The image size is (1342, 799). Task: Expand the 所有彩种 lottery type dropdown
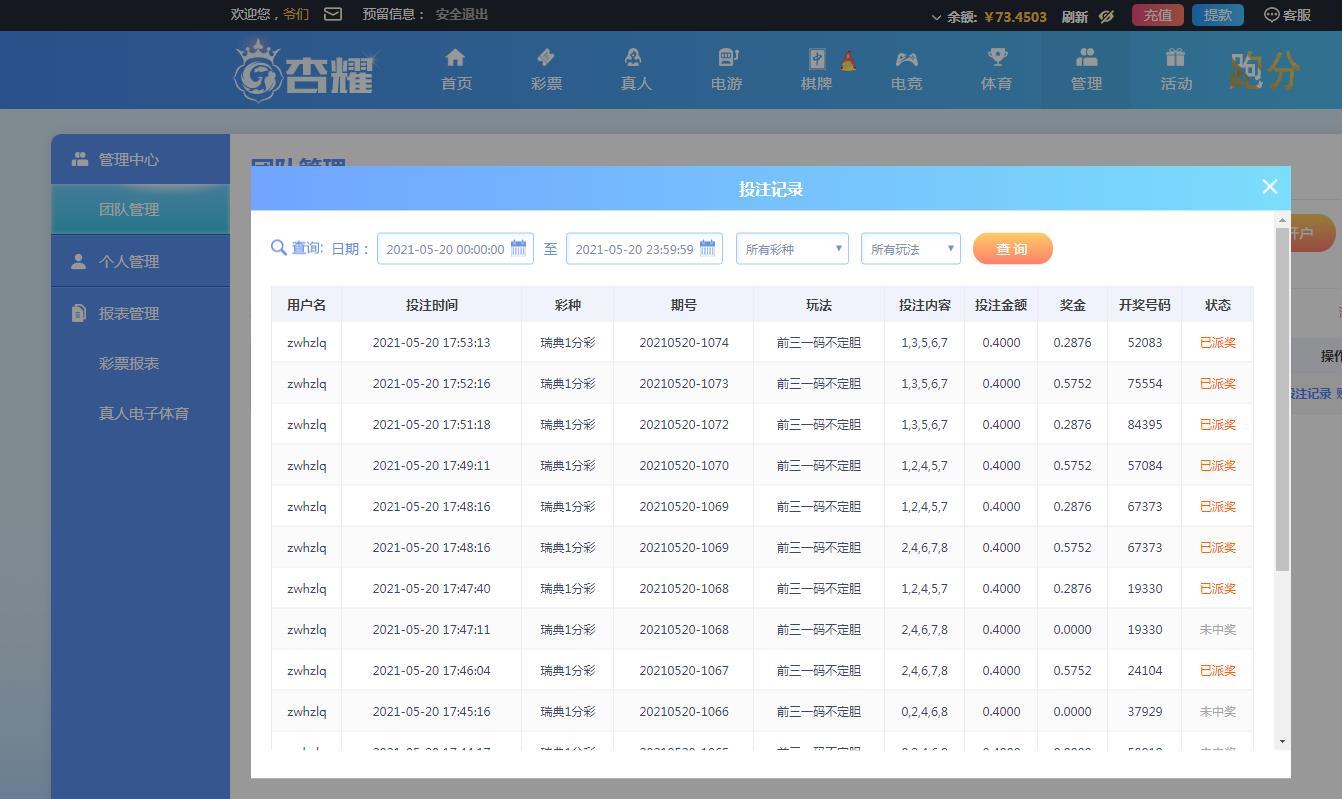[x=792, y=249]
